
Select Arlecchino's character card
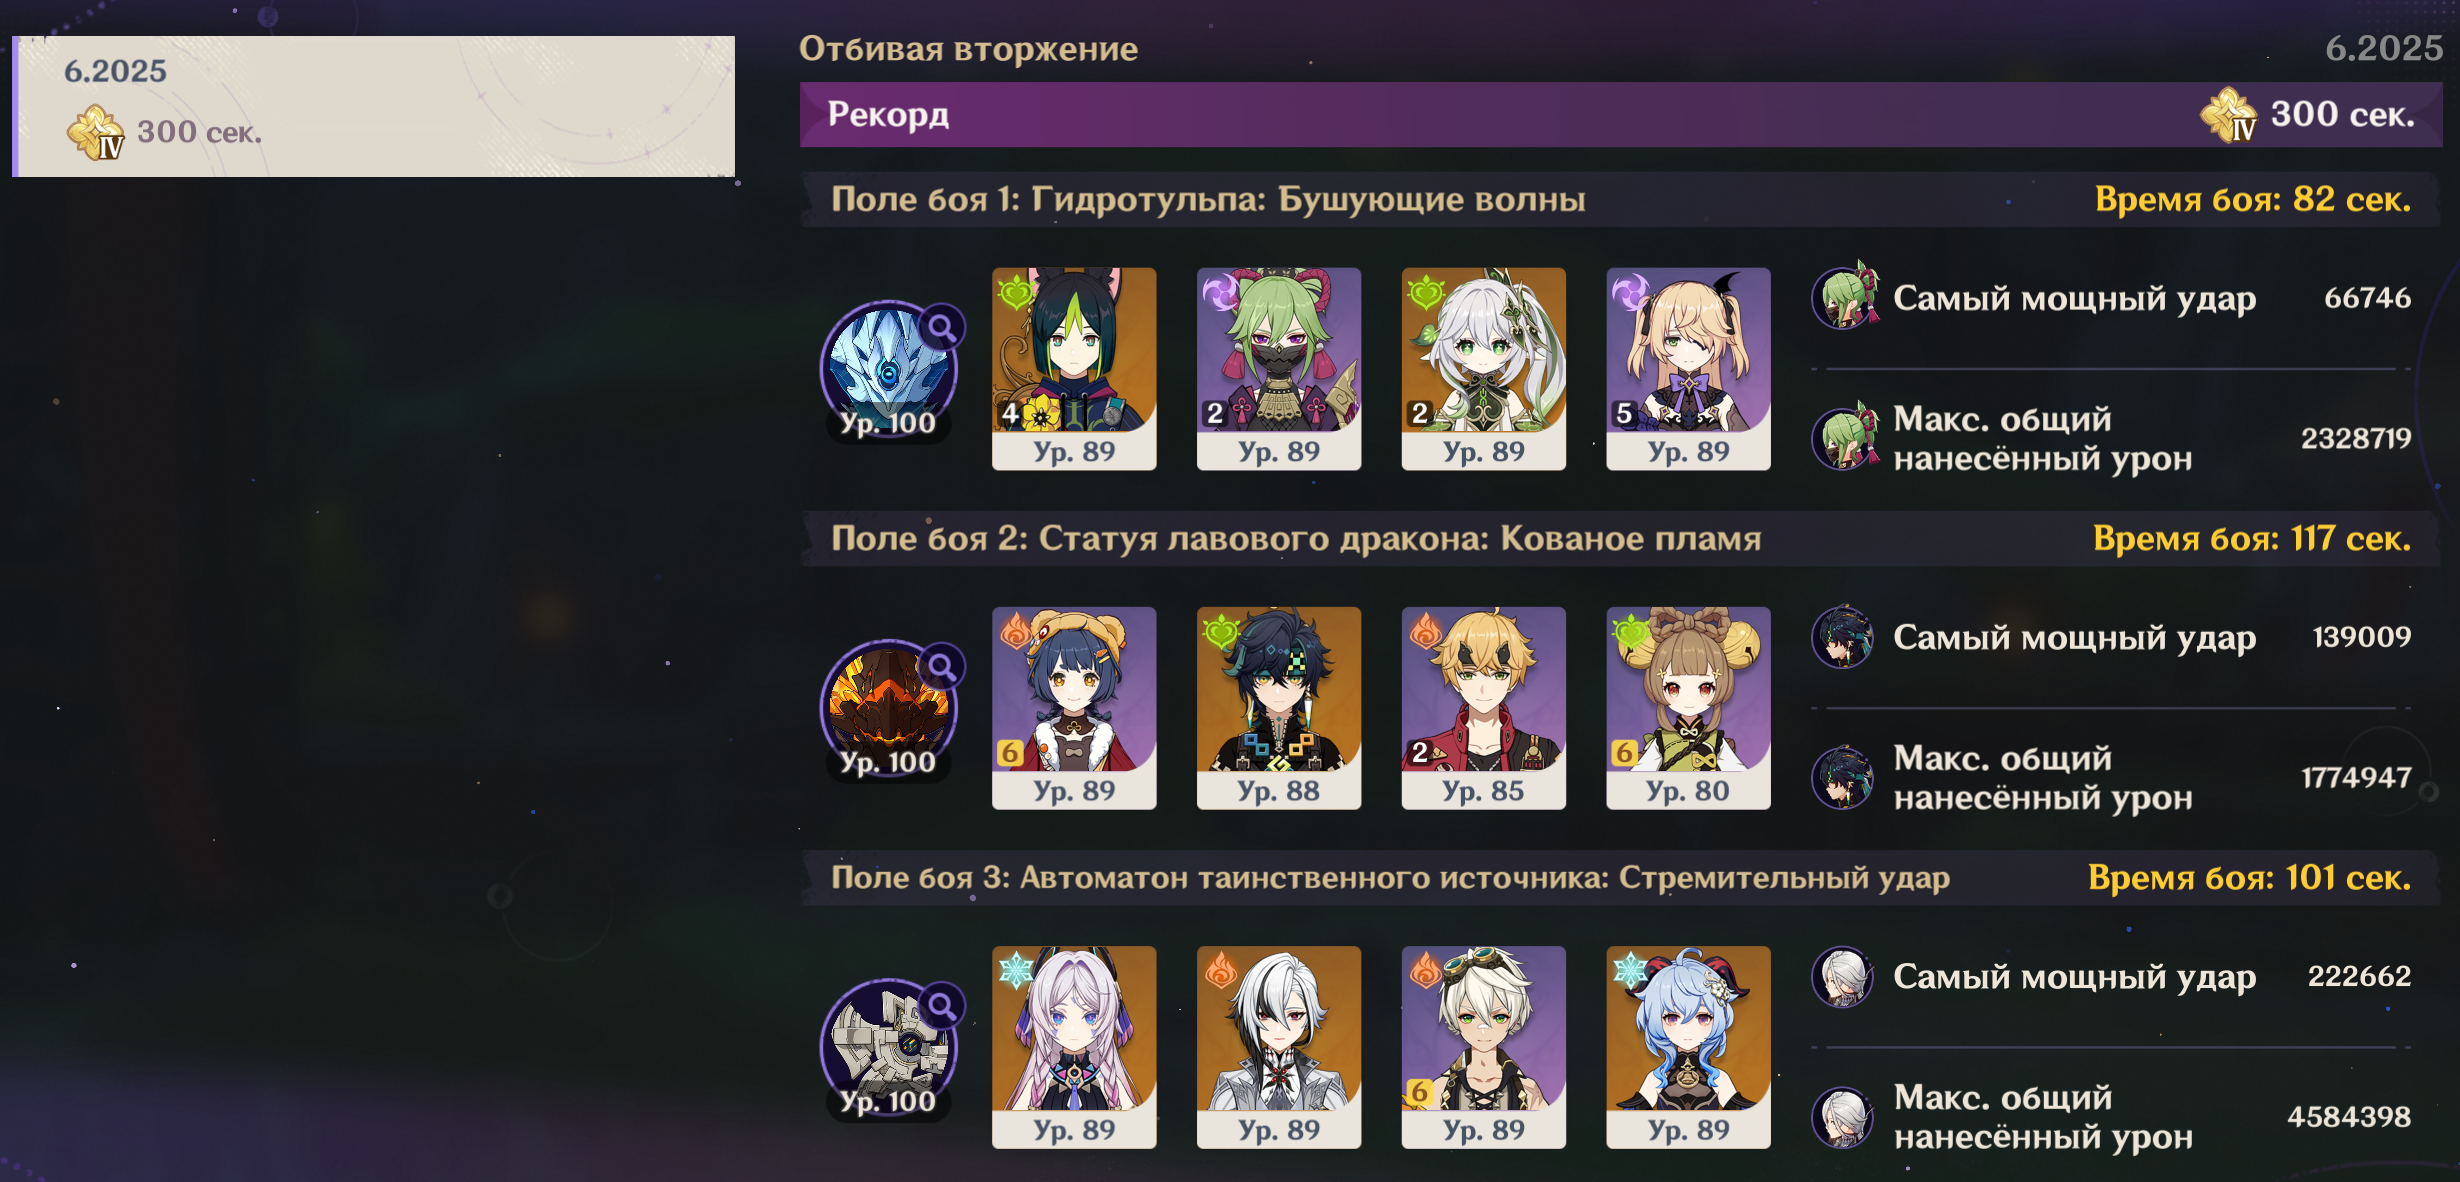coord(1279,1047)
